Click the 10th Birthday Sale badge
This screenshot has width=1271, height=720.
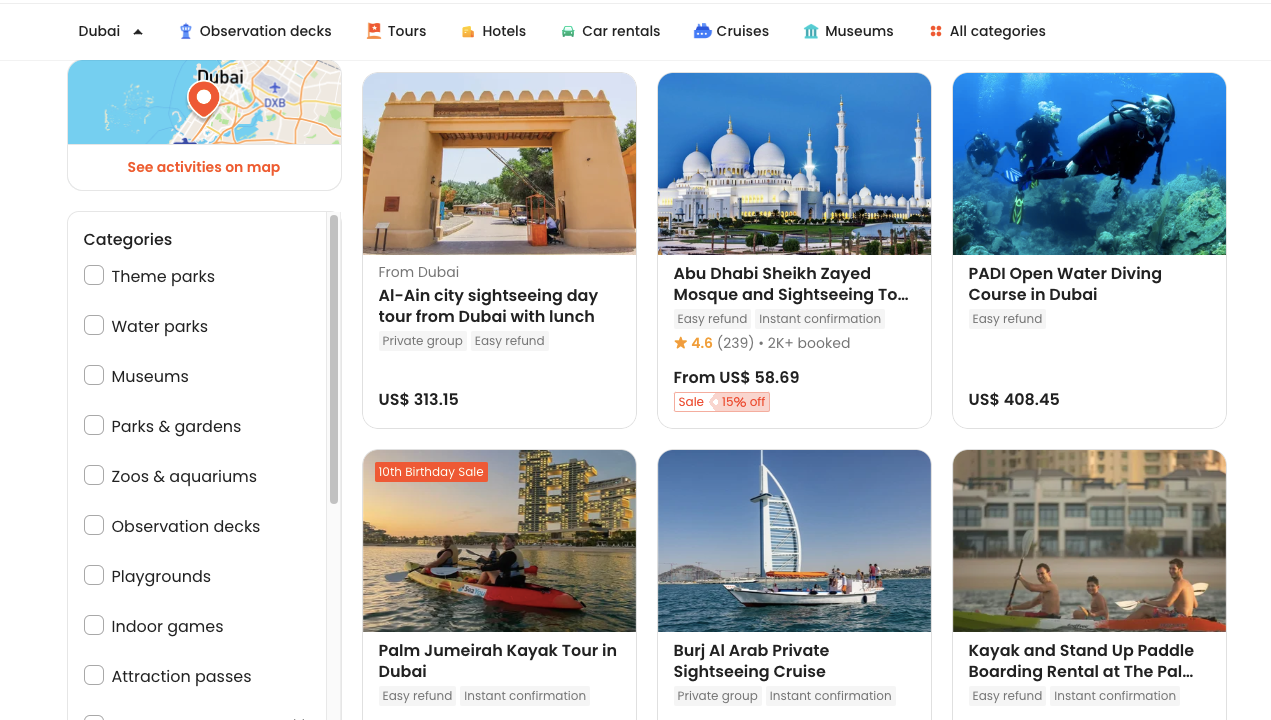(x=431, y=472)
